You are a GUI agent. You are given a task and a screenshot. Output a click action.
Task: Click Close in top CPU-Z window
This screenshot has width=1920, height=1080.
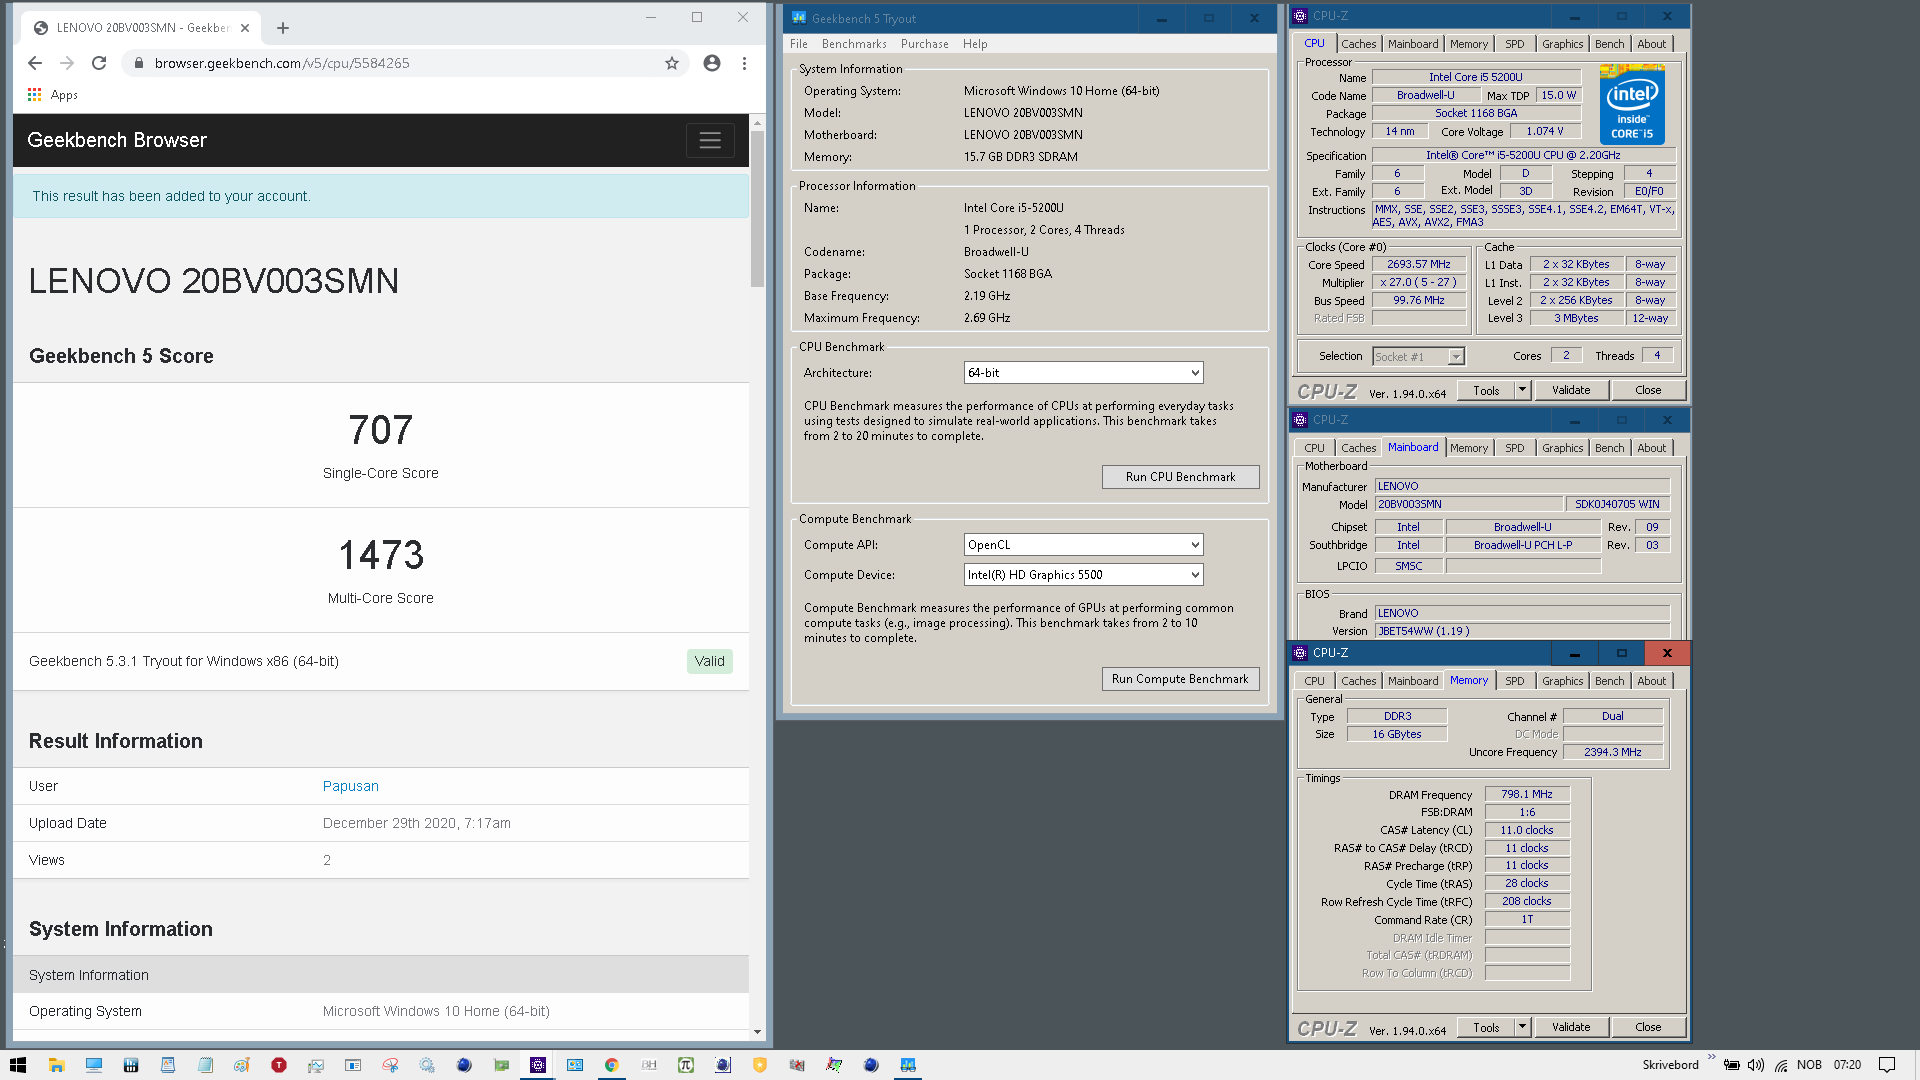pyautogui.click(x=1648, y=390)
